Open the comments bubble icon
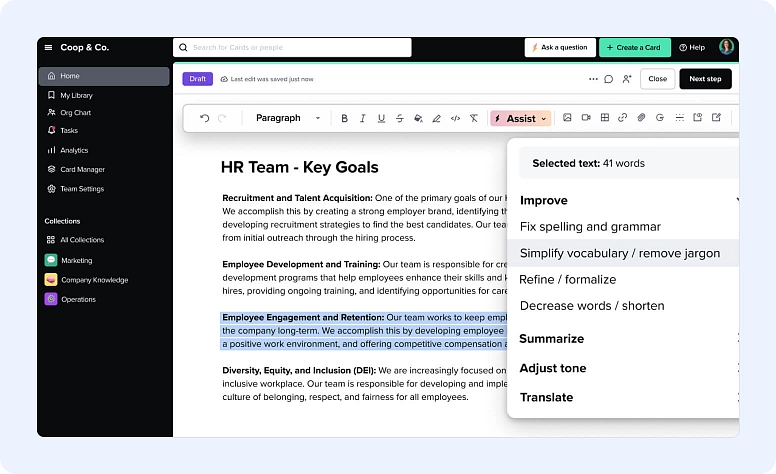The image size is (776, 474). [609, 79]
